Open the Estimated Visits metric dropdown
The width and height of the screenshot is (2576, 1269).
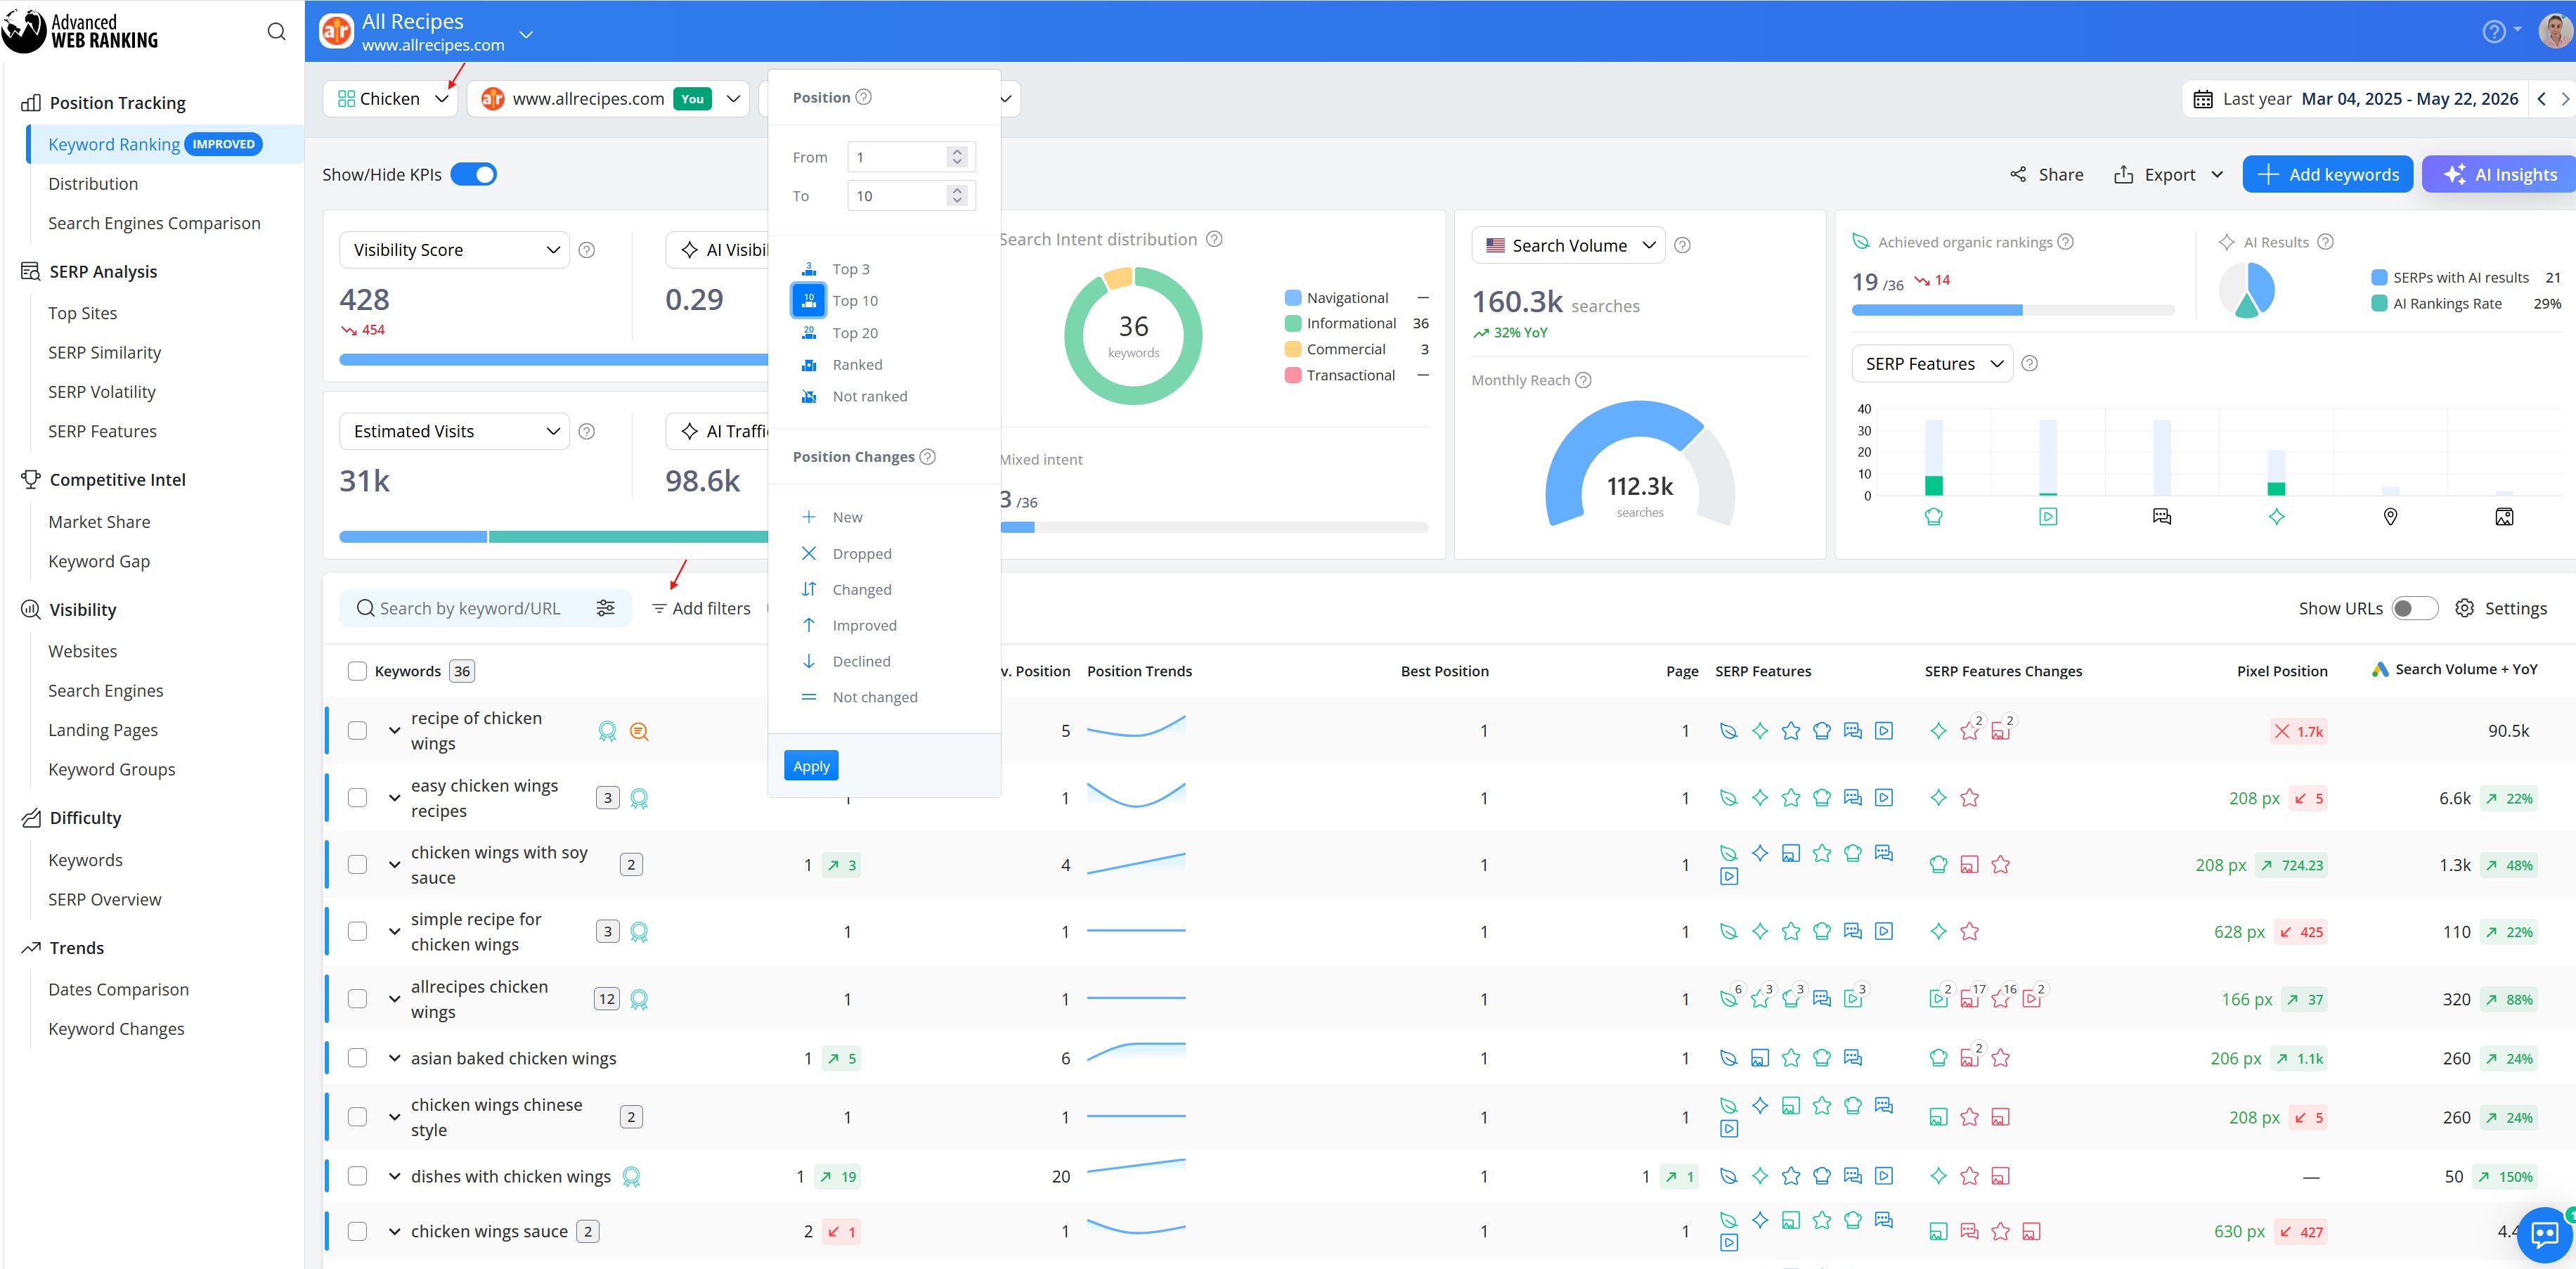[454, 431]
